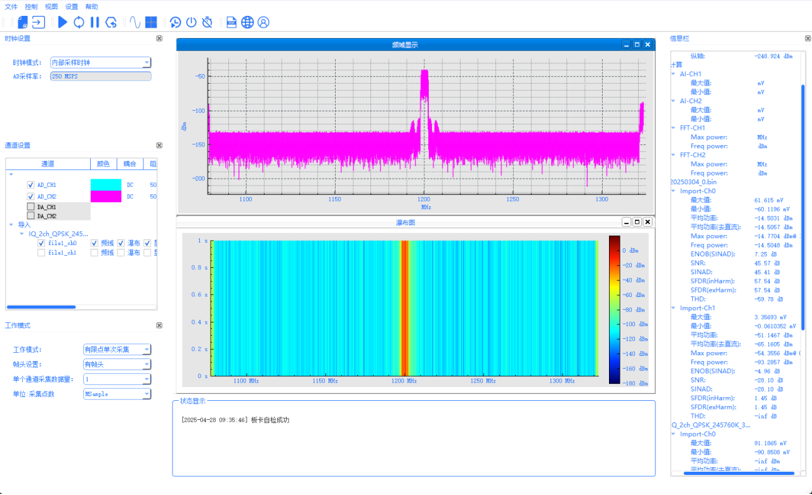Viewport: 812px width, 495px height.
Task: Click the AD采样率 input field
Action: click(100, 76)
